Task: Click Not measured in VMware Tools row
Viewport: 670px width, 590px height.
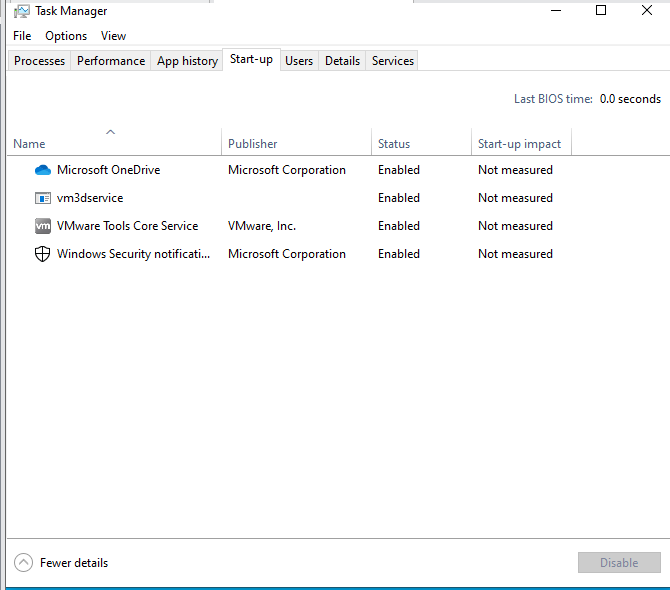Action: point(515,226)
